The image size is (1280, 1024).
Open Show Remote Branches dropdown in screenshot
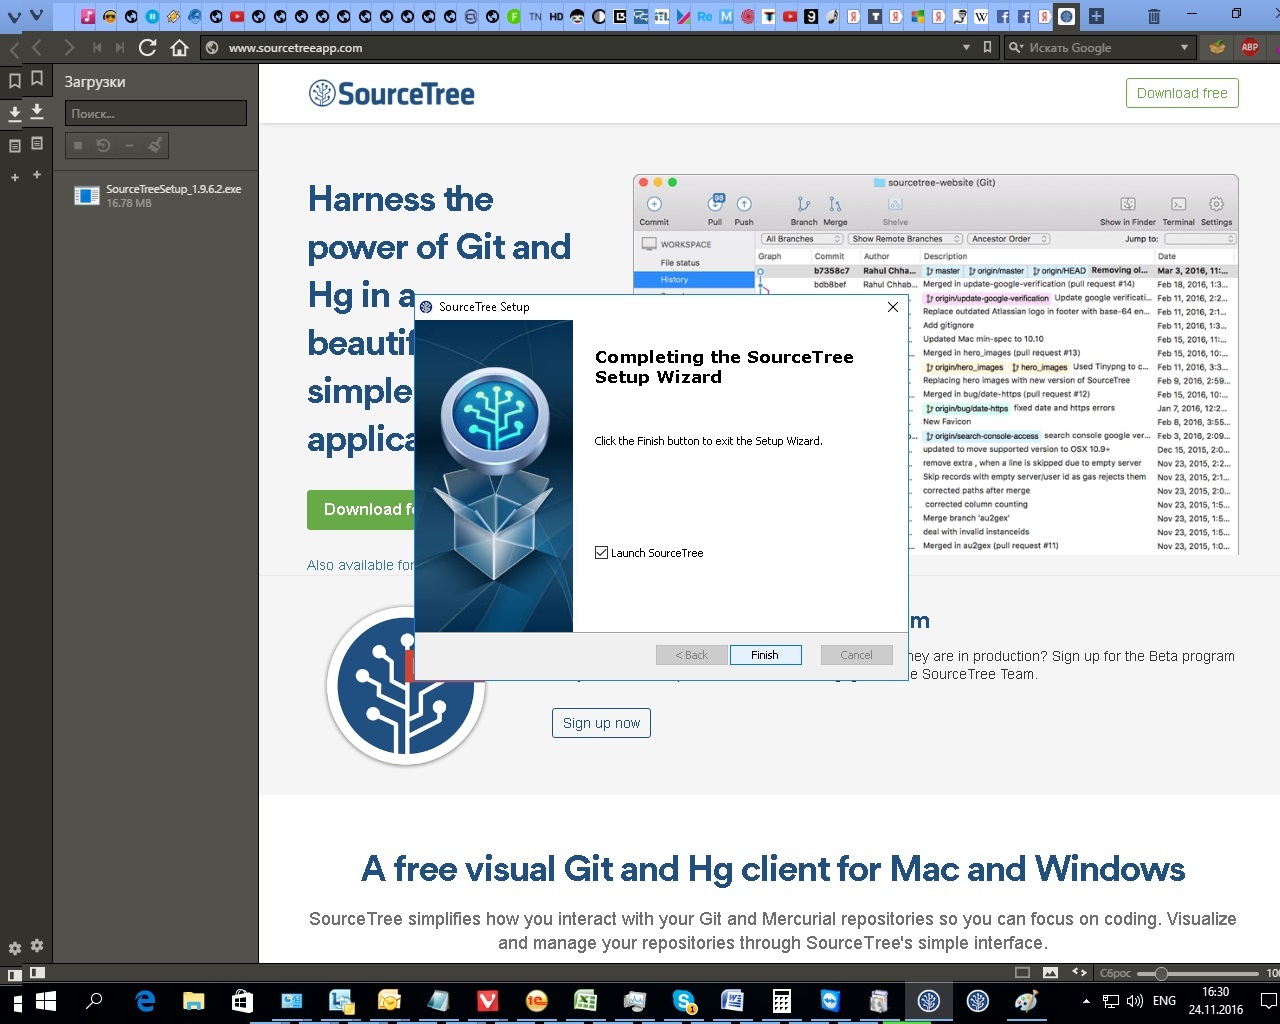coord(905,239)
